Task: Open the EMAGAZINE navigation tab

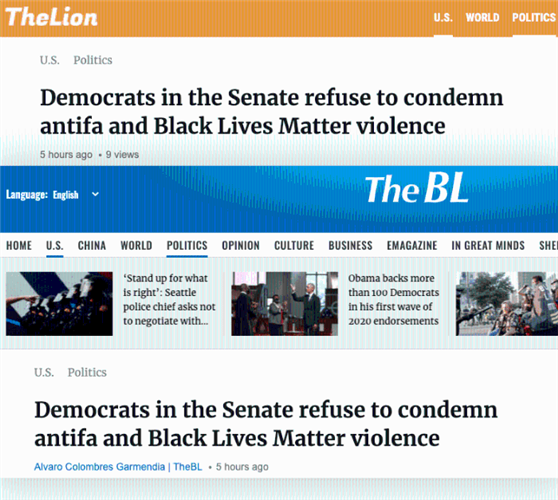Action: (x=412, y=246)
